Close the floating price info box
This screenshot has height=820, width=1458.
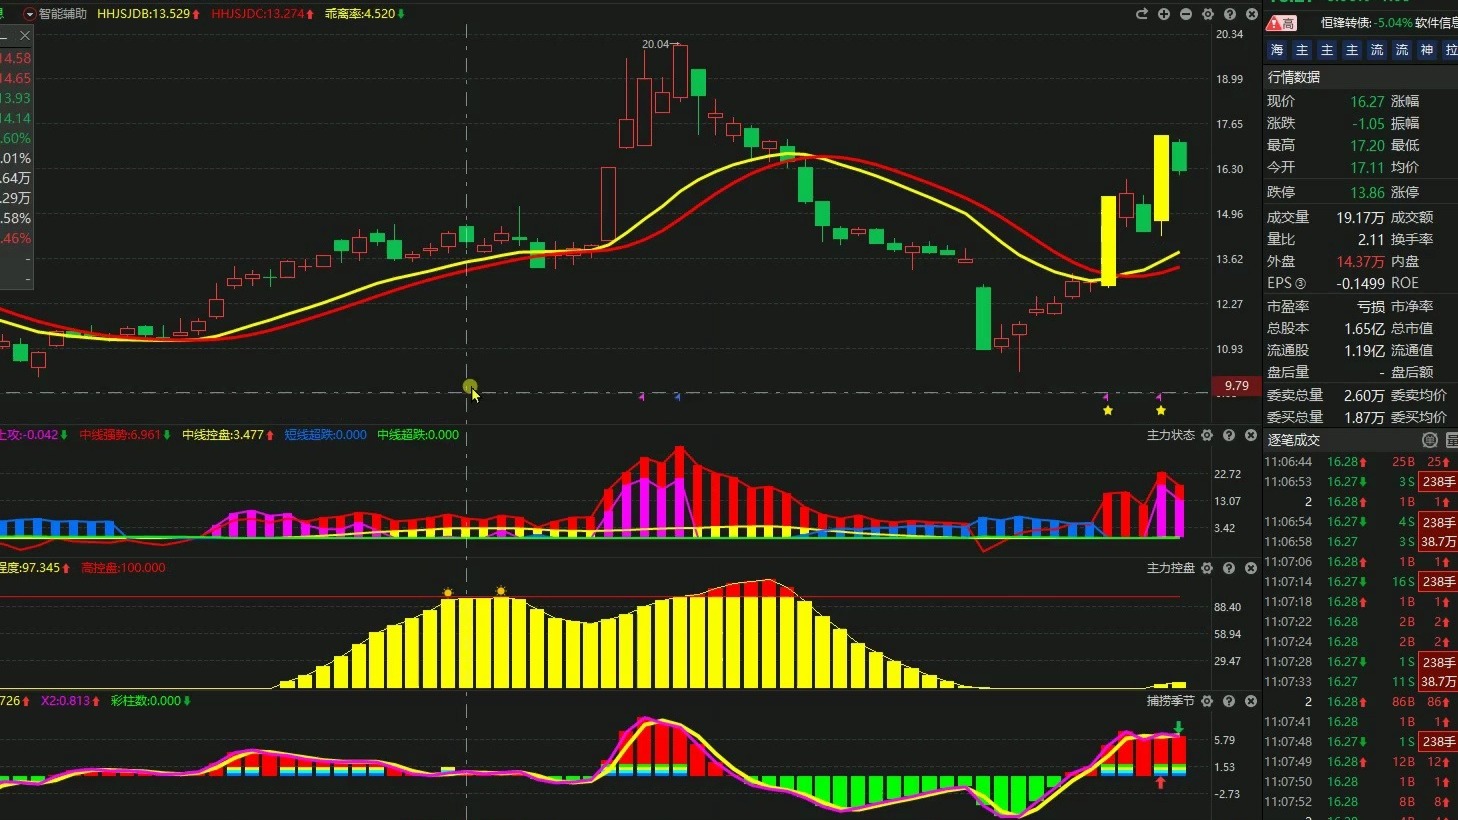point(25,35)
